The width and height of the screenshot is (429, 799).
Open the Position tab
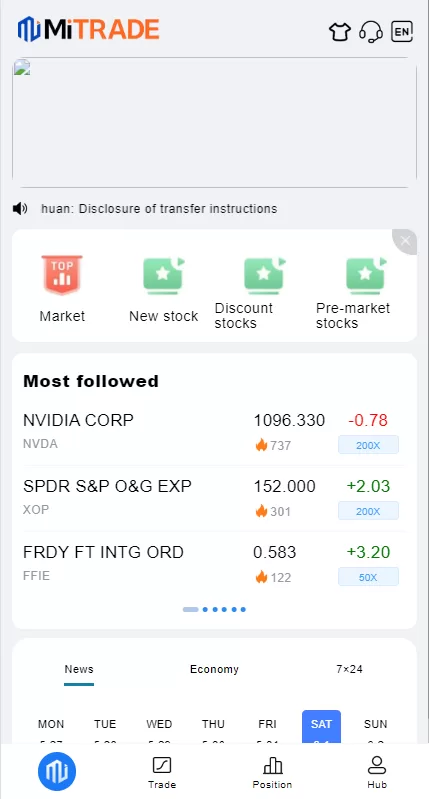(273, 773)
